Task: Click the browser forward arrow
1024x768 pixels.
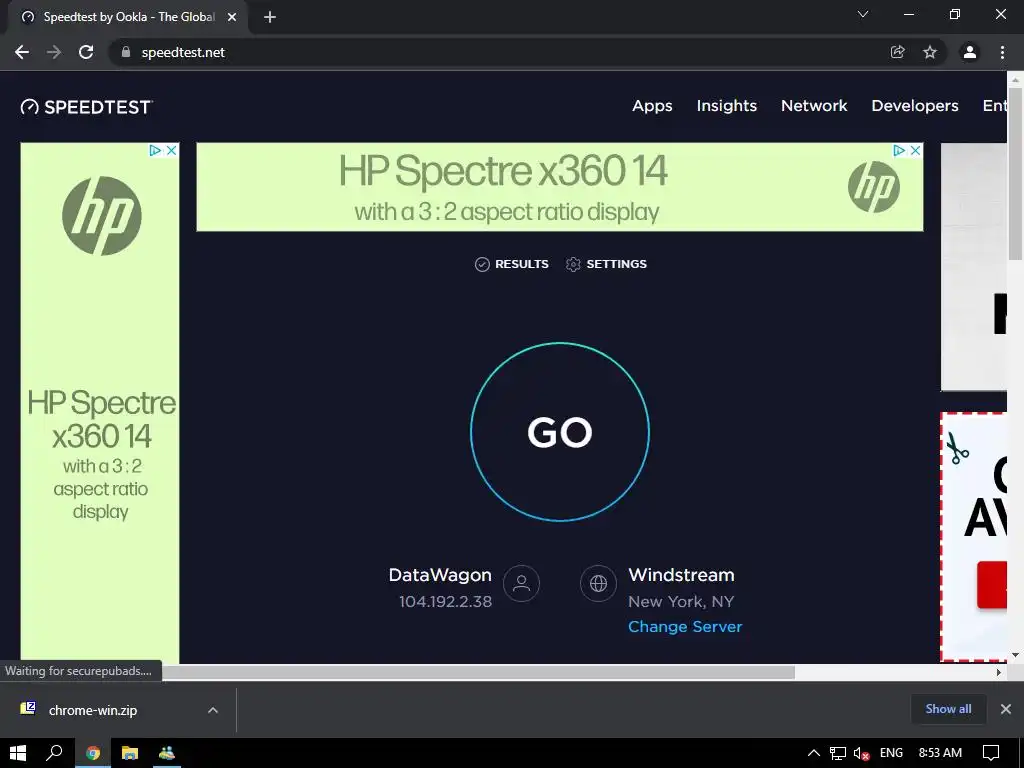Action: click(54, 52)
